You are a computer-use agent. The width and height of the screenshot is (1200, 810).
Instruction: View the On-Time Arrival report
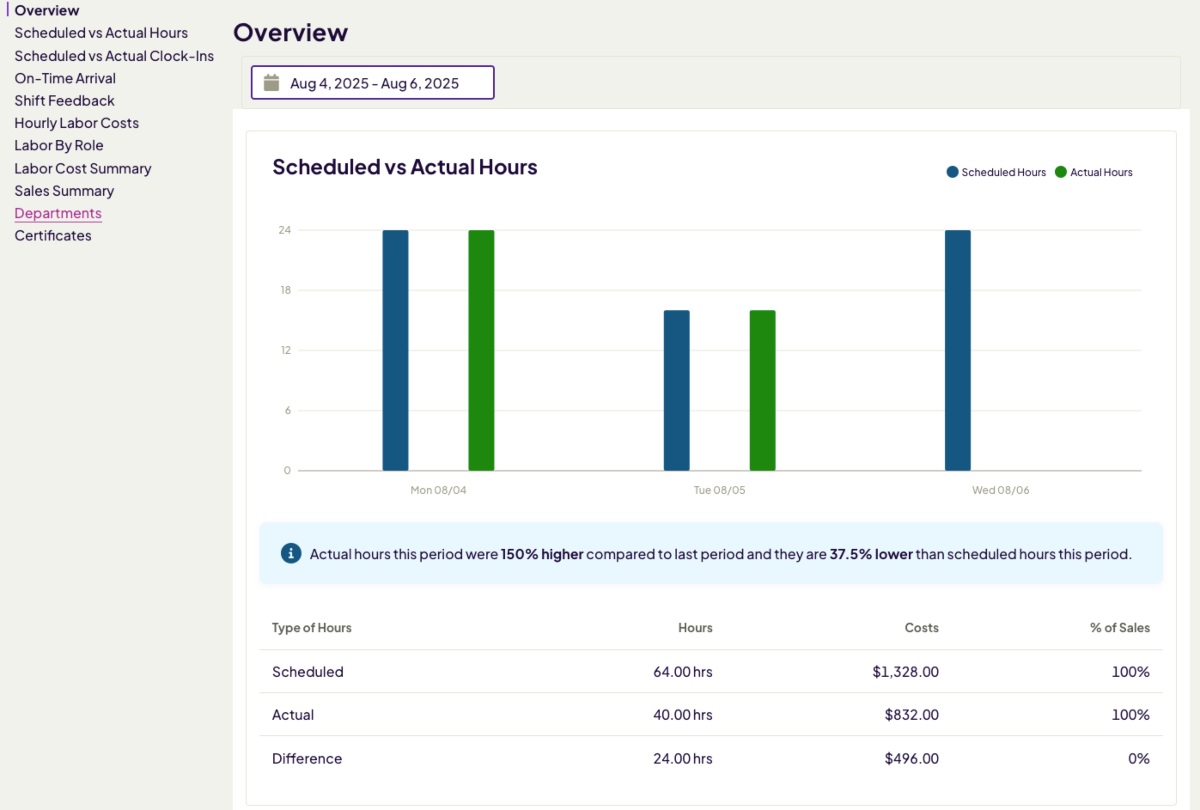[x=65, y=78]
